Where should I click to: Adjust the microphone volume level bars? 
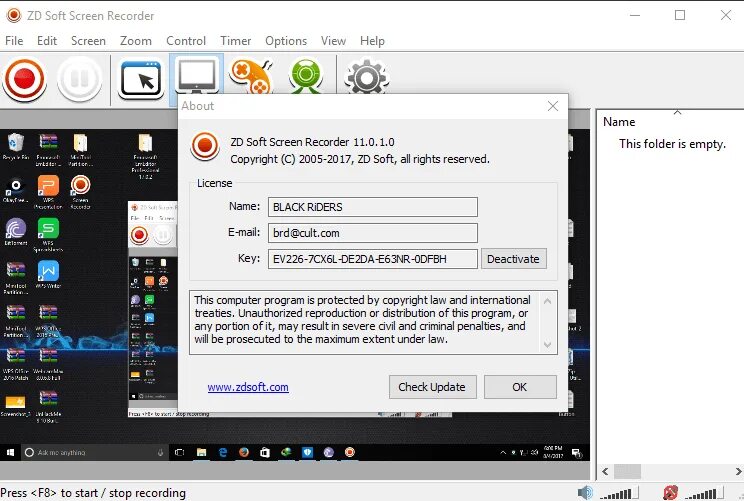click(x=704, y=493)
